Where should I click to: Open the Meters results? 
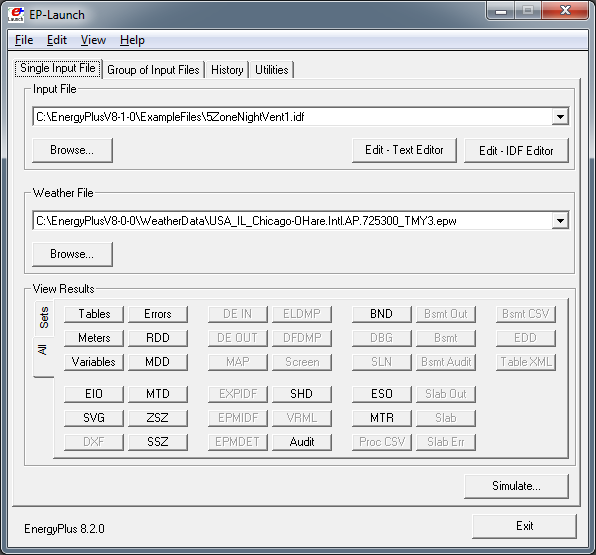[94, 338]
